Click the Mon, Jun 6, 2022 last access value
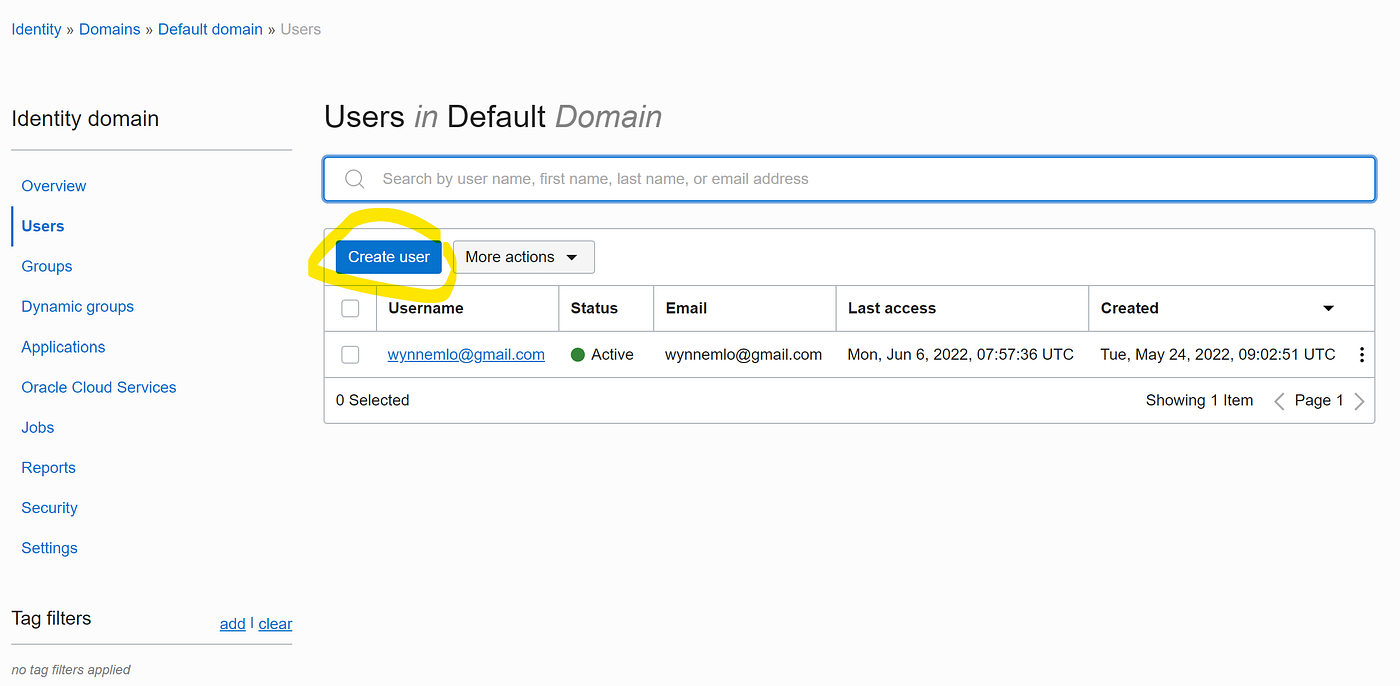The image size is (1400, 686). pyautogui.click(x=960, y=354)
